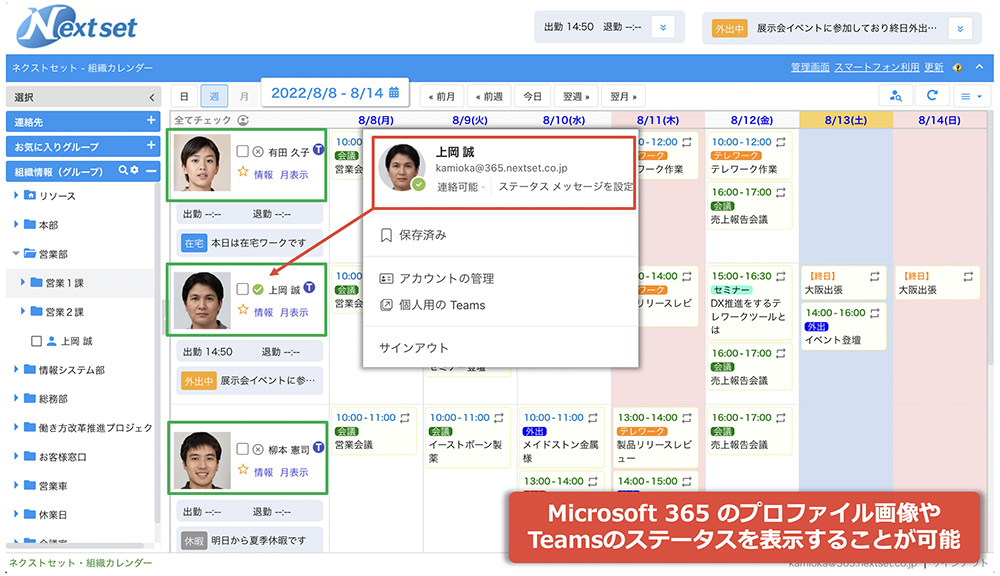
Task: Open 月表示 link for 上岡 誠
Action: [294, 312]
